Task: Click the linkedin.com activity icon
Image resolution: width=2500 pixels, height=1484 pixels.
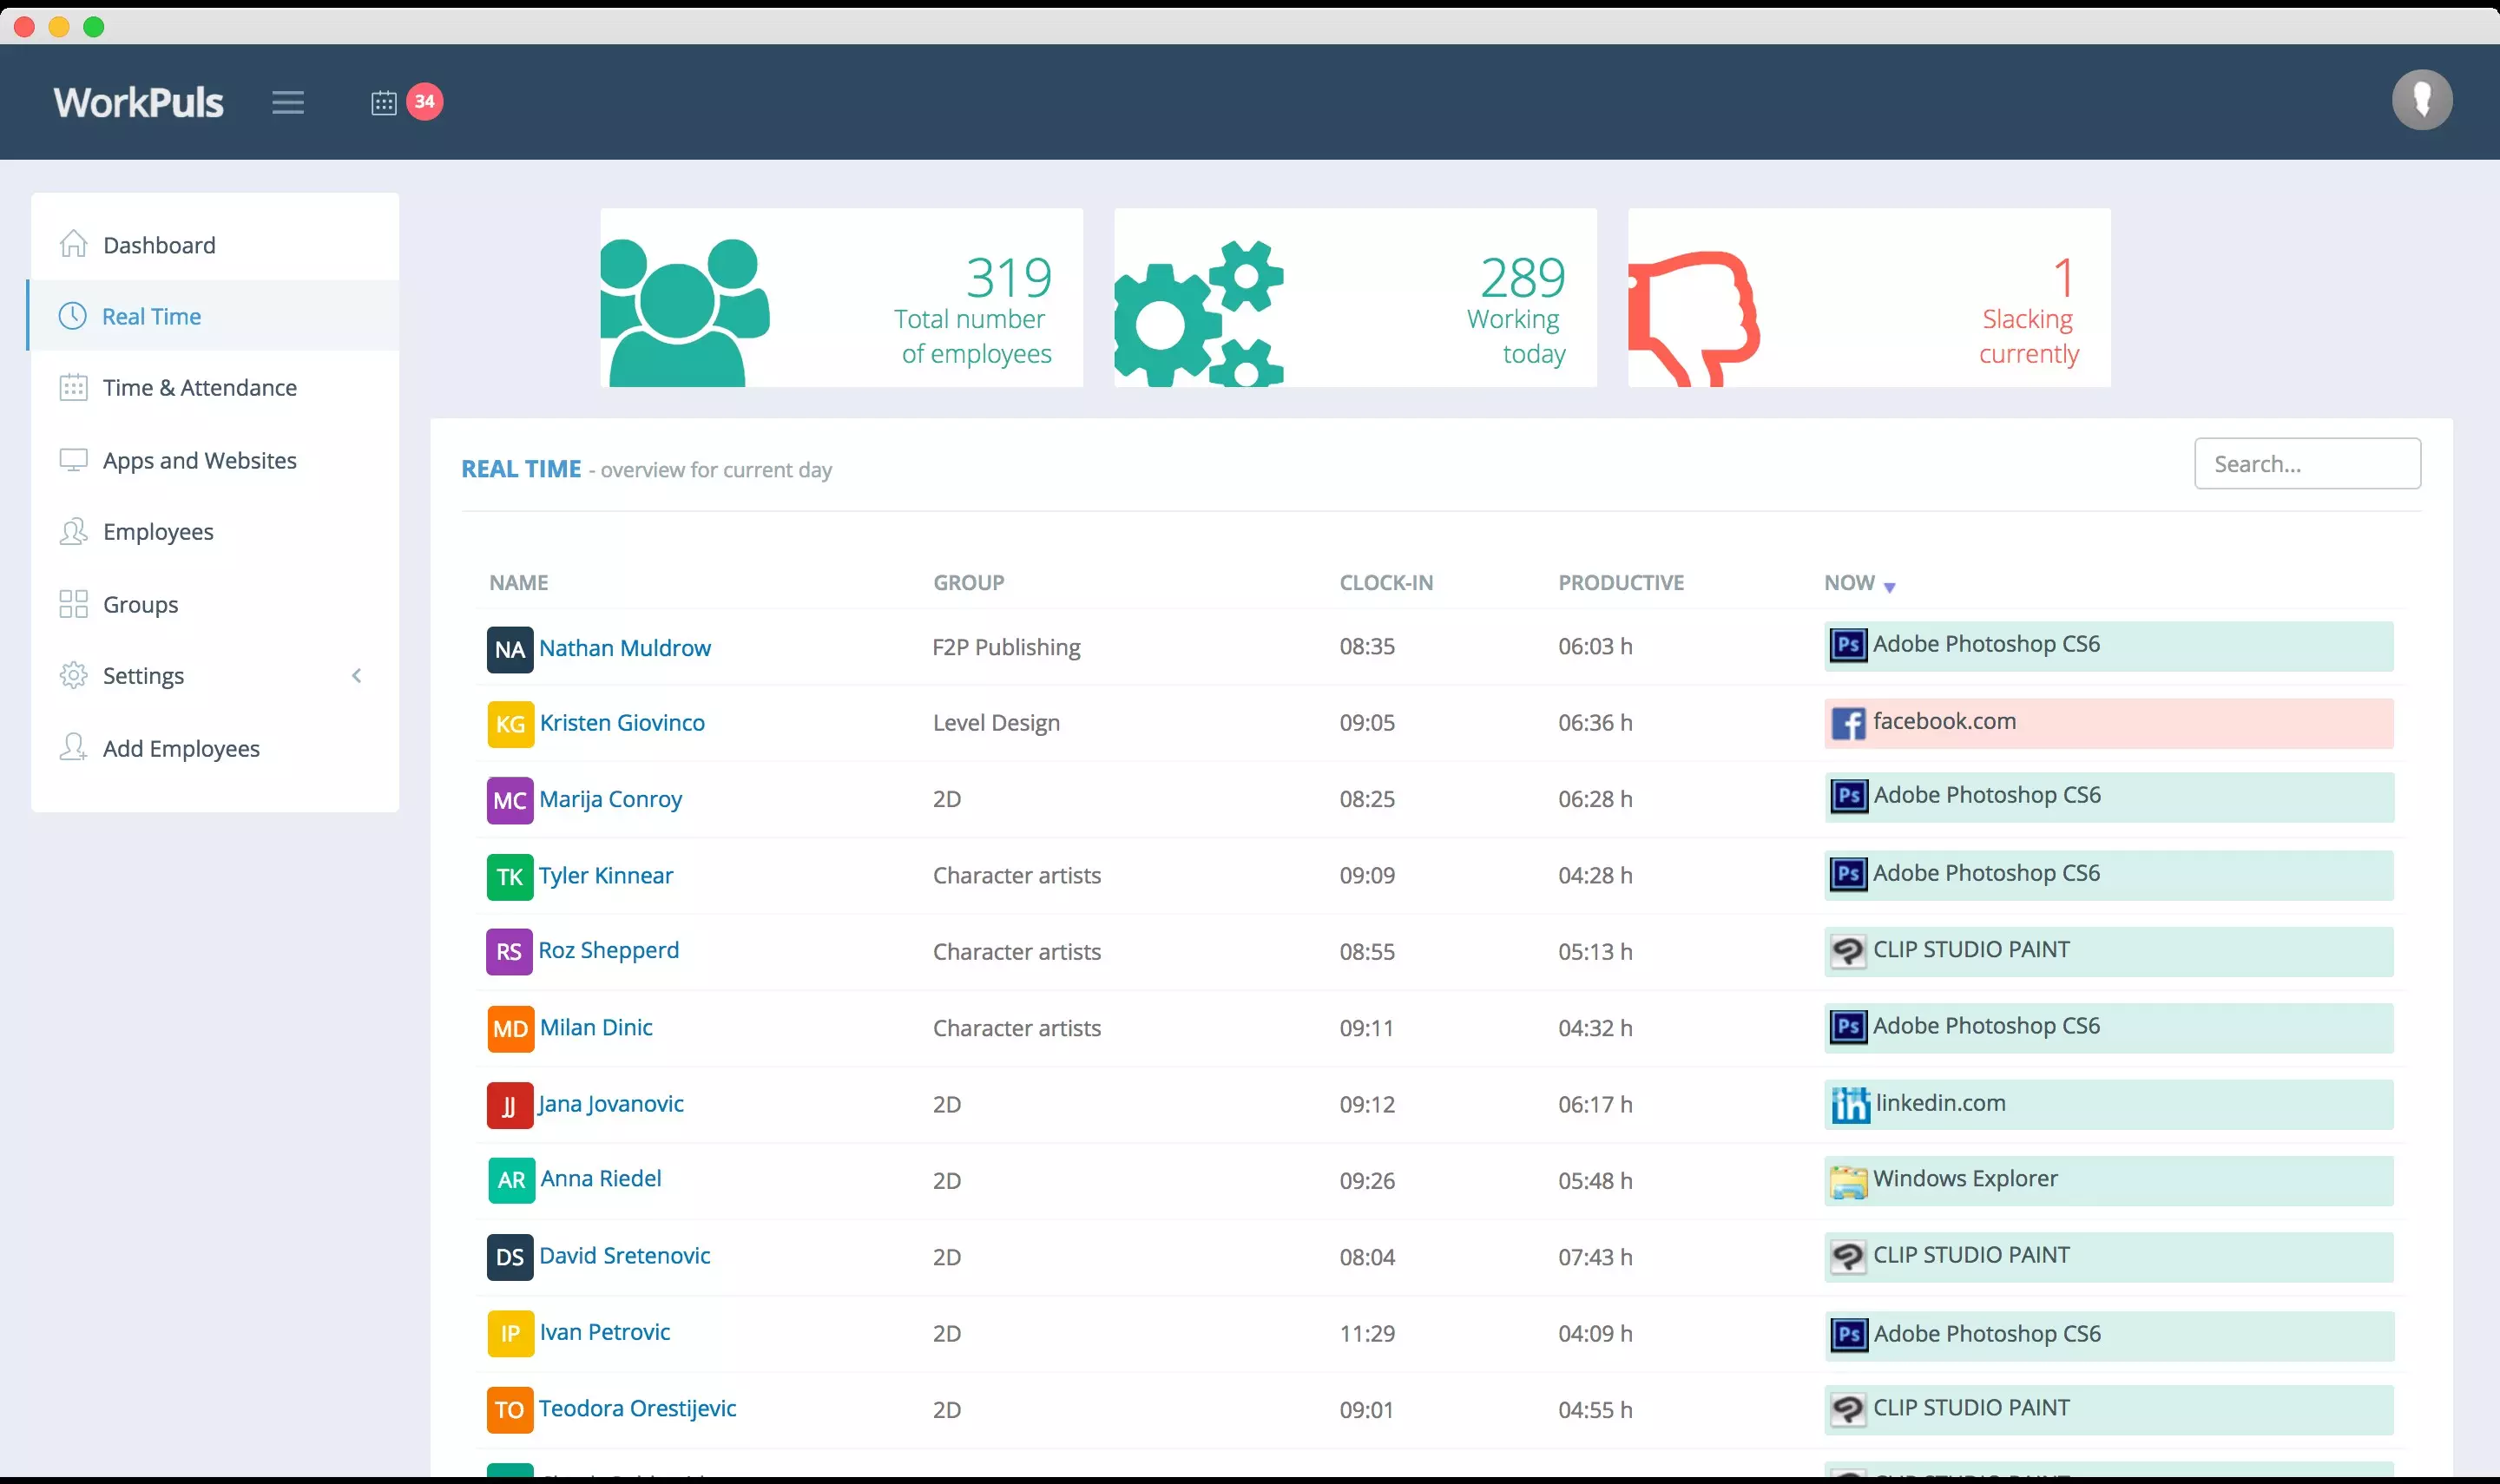Action: click(1849, 1104)
